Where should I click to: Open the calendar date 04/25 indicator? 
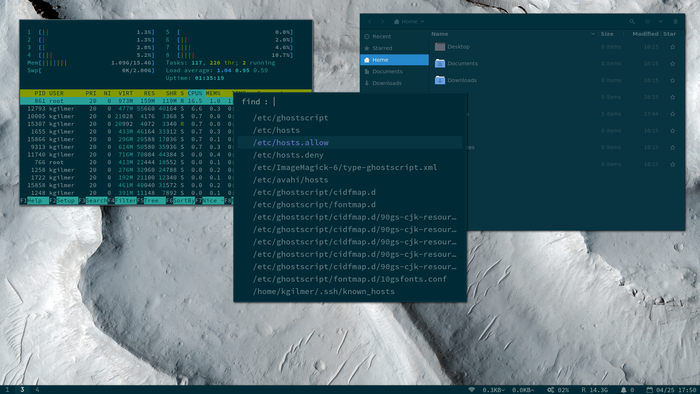point(671,390)
